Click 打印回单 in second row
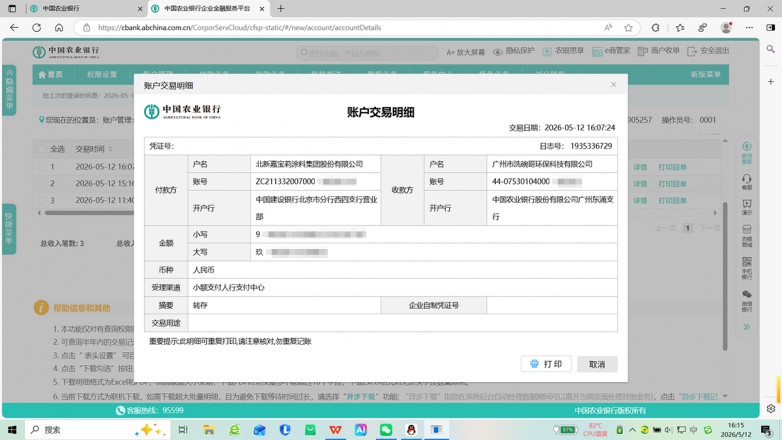Screen dimensions: 782x440 click(x=672, y=184)
